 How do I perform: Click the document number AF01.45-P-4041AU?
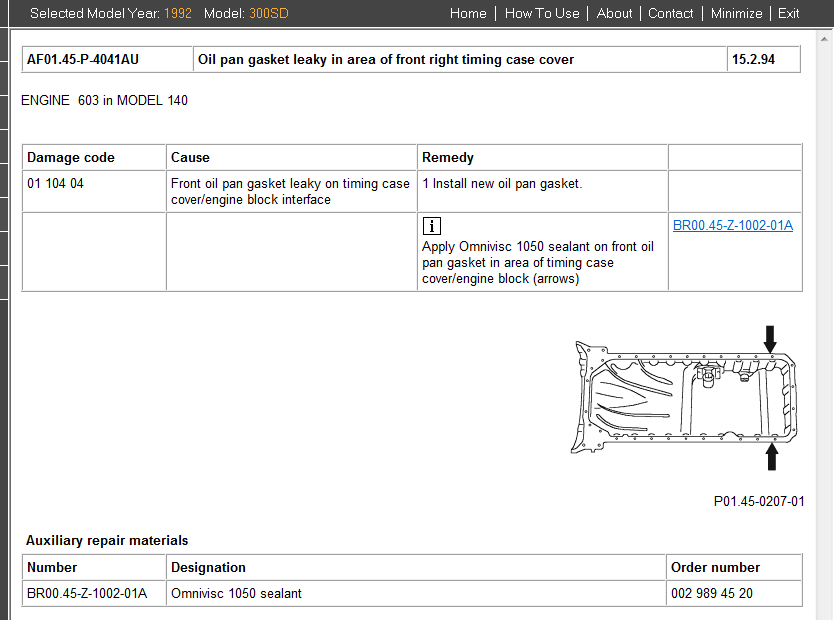(x=83, y=59)
